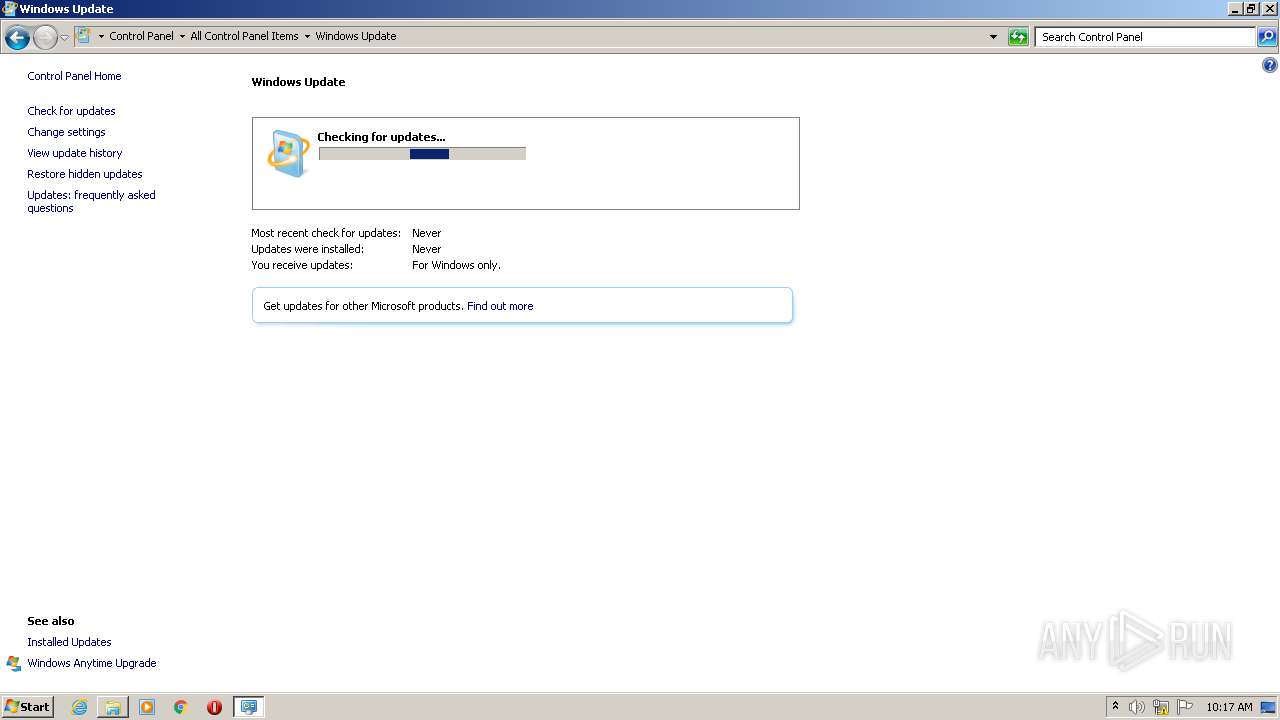Click the Forward navigation arrow
Screen dimensions: 1280x720
45,38
